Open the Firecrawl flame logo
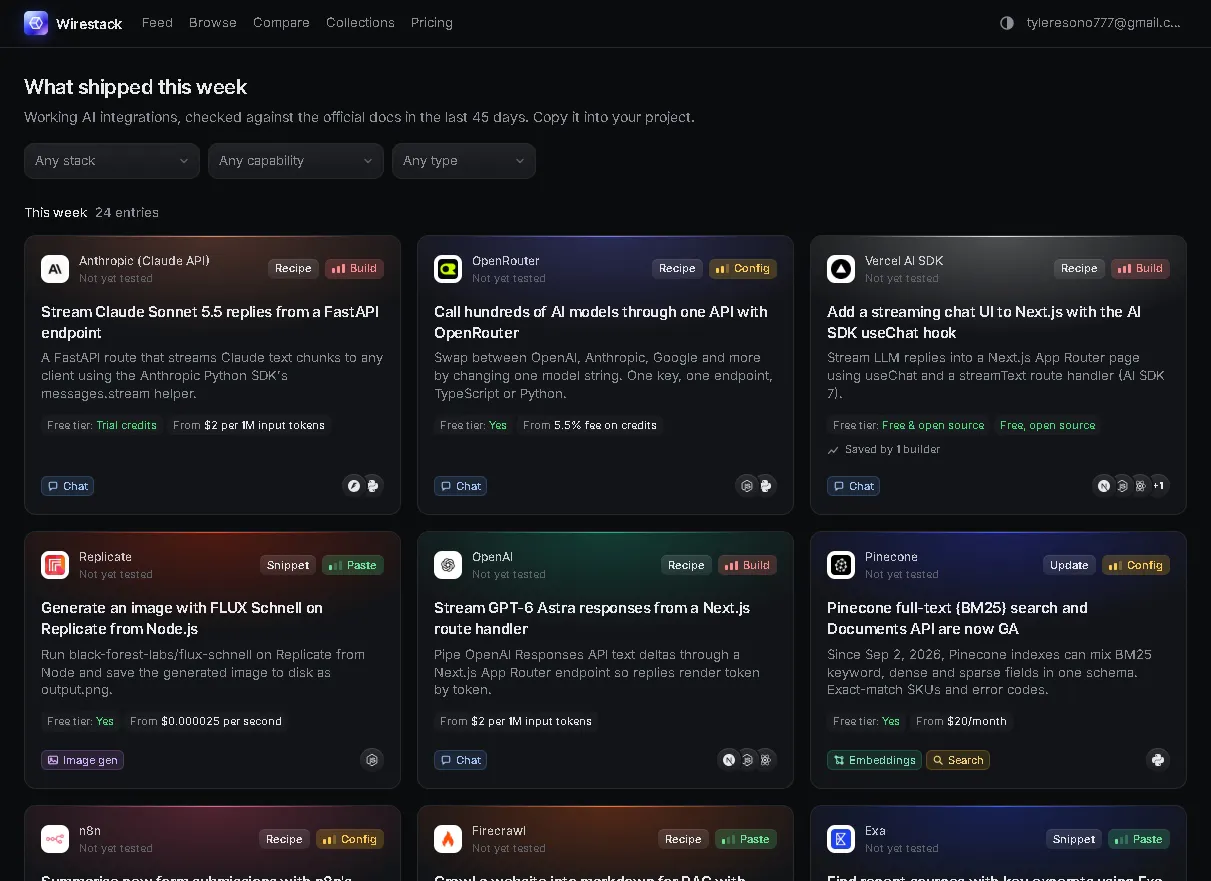 448,839
